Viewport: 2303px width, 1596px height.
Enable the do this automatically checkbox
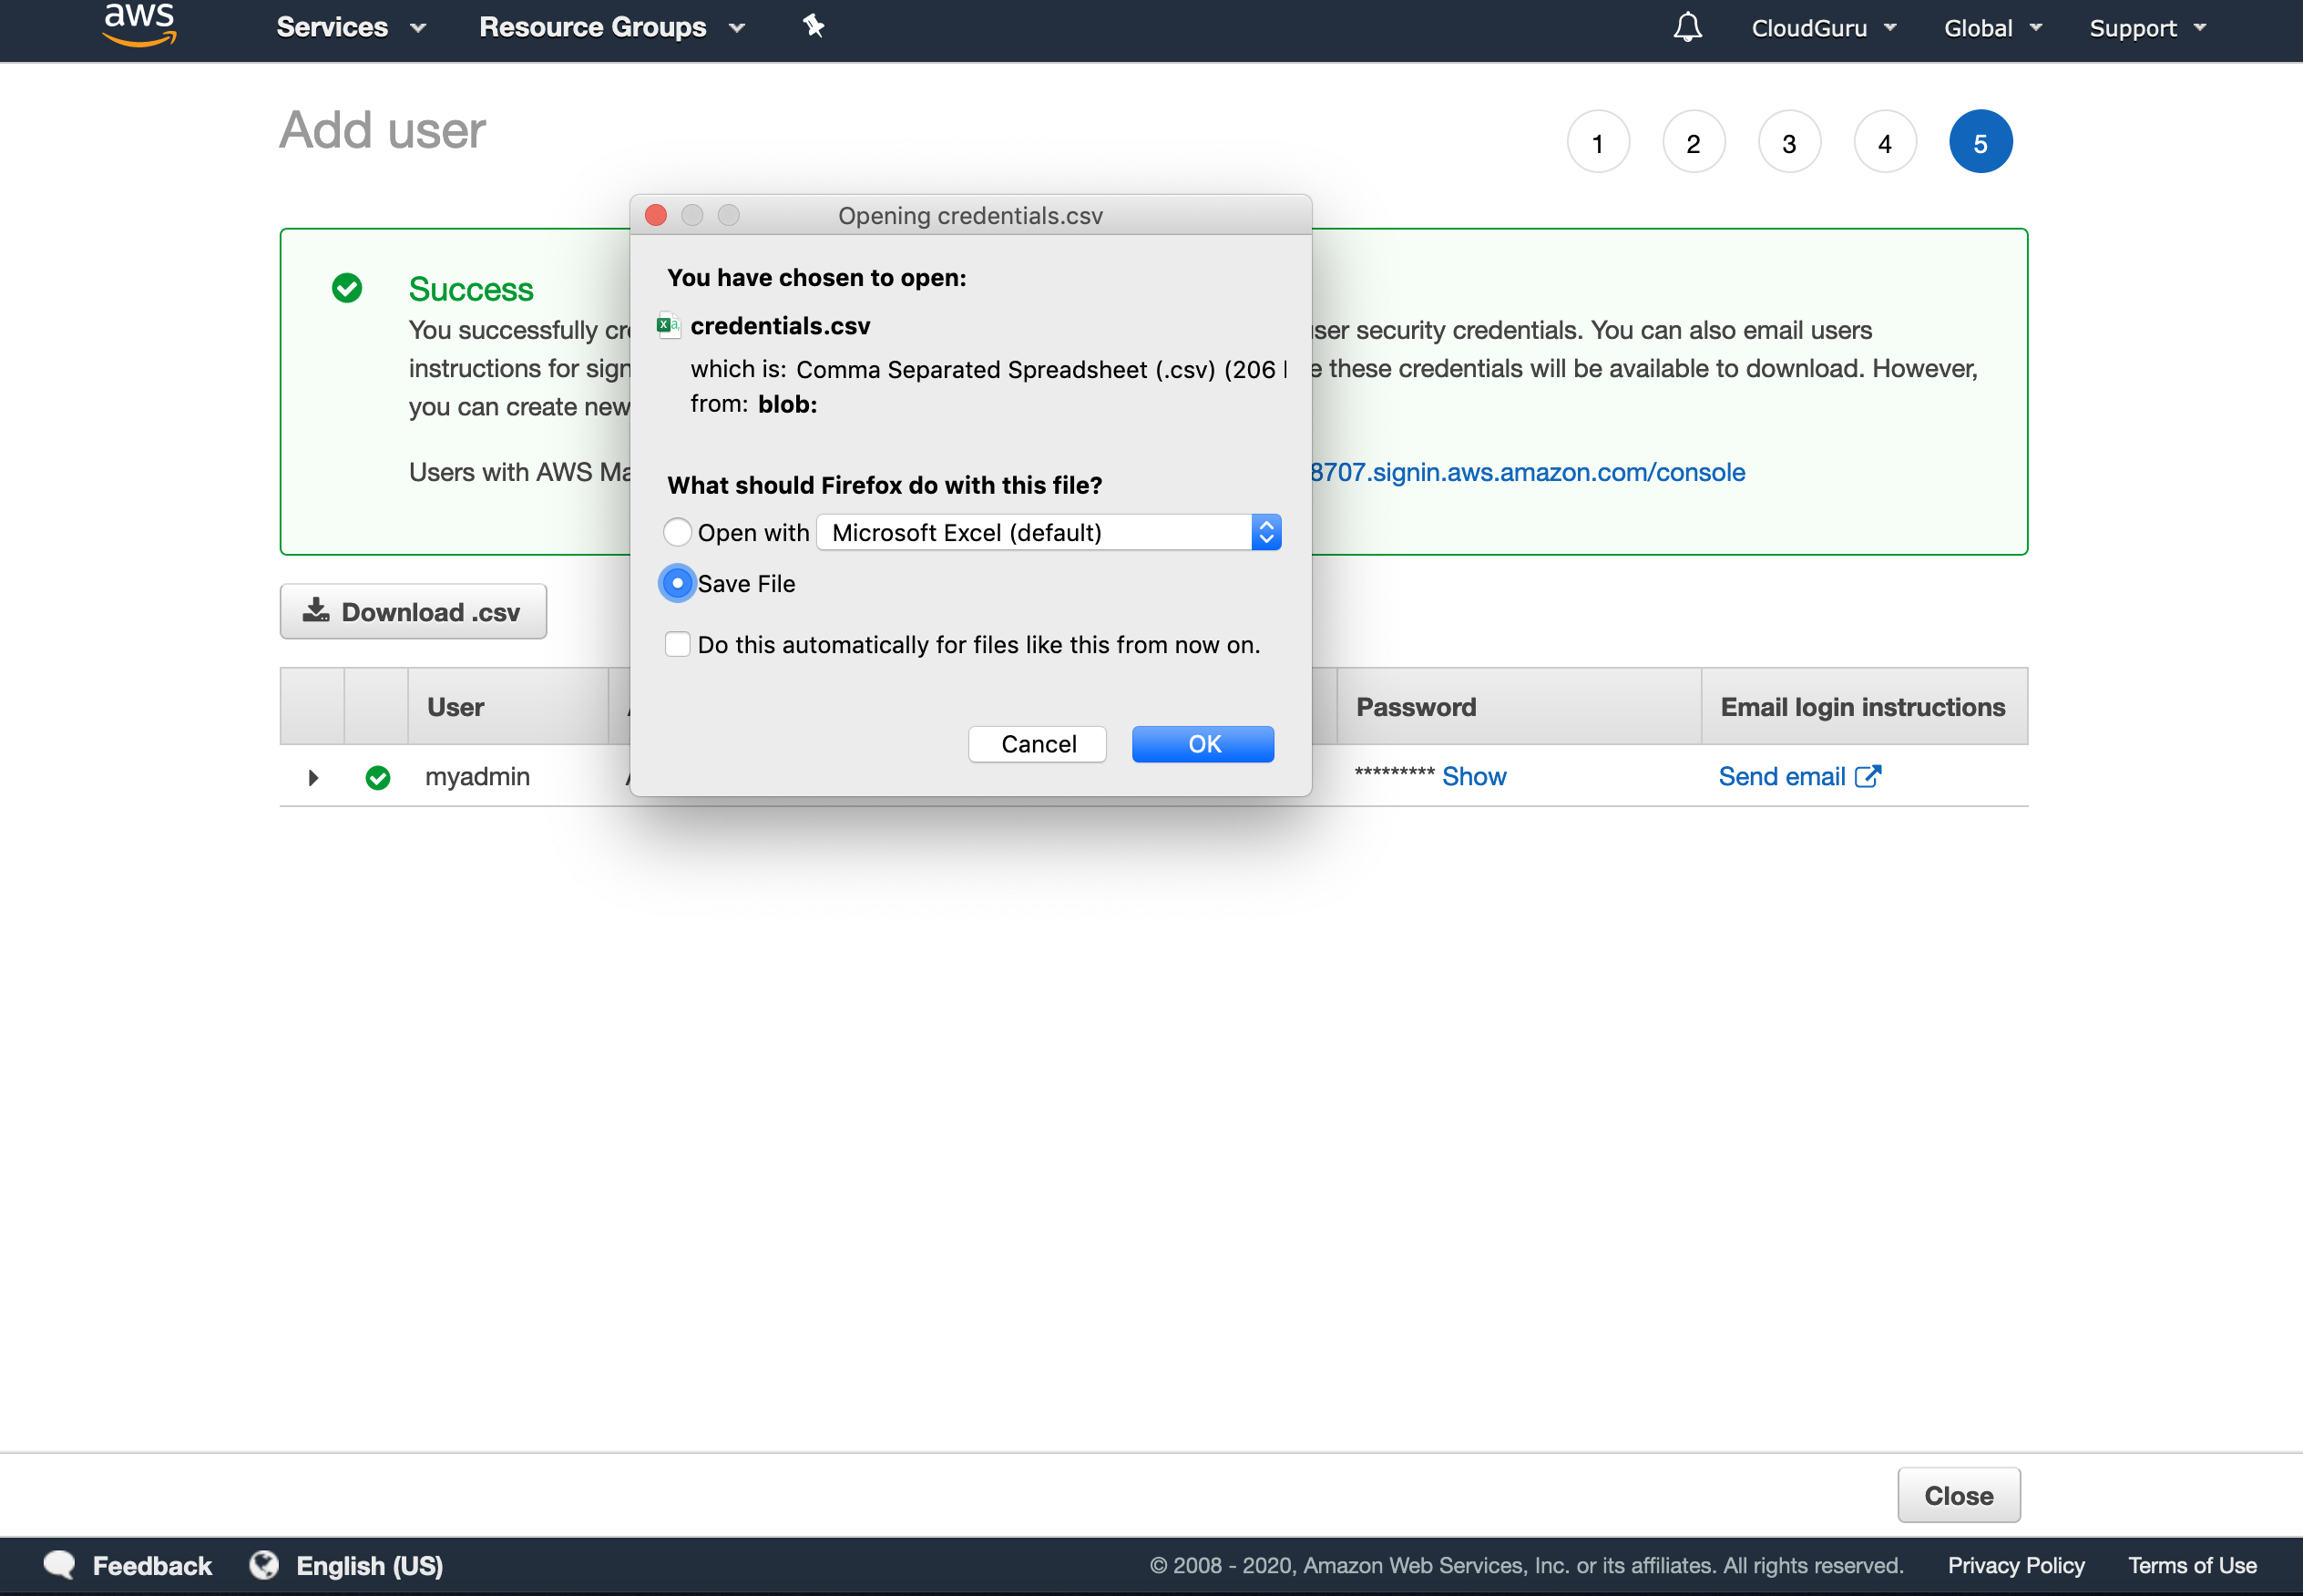click(x=677, y=644)
